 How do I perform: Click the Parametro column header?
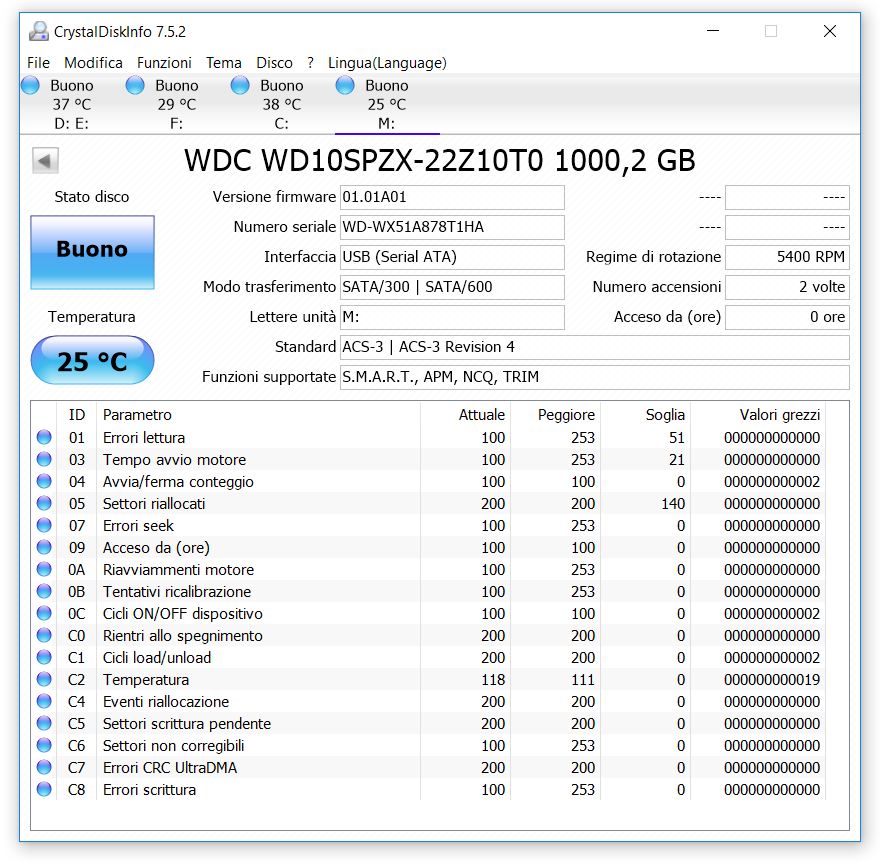point(258,415)
